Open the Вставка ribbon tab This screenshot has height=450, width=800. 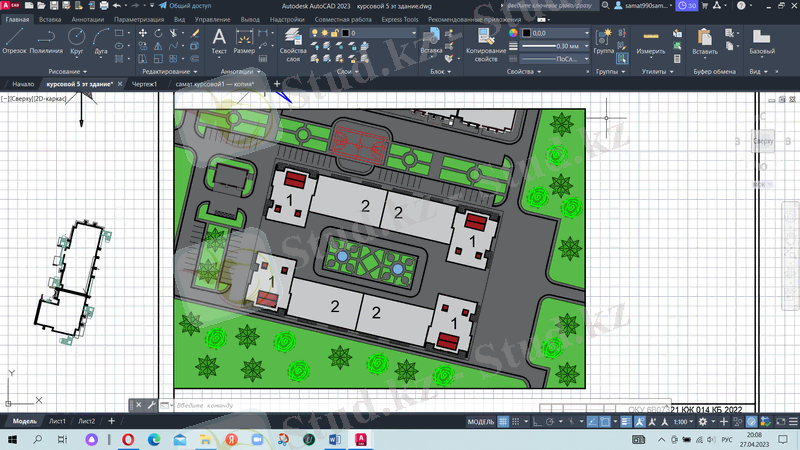point(50,19)
